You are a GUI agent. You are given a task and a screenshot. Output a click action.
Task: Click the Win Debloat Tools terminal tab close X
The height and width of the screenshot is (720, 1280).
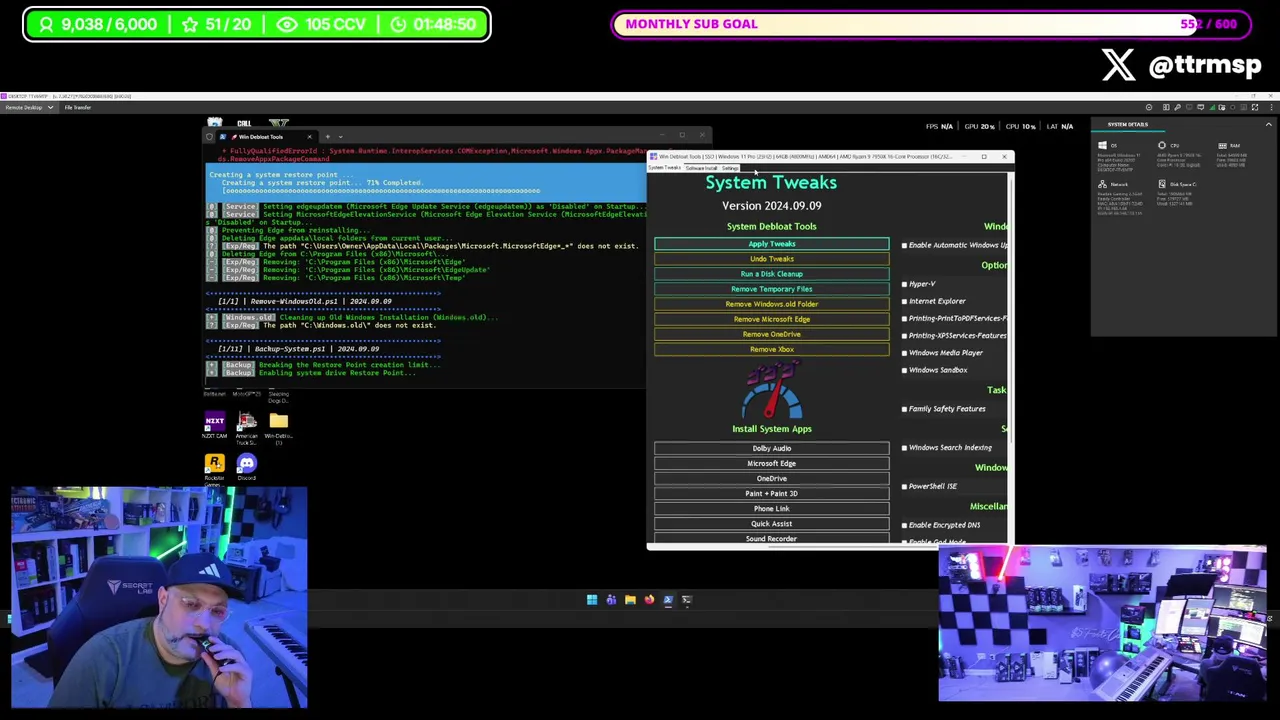coord(309,137)
